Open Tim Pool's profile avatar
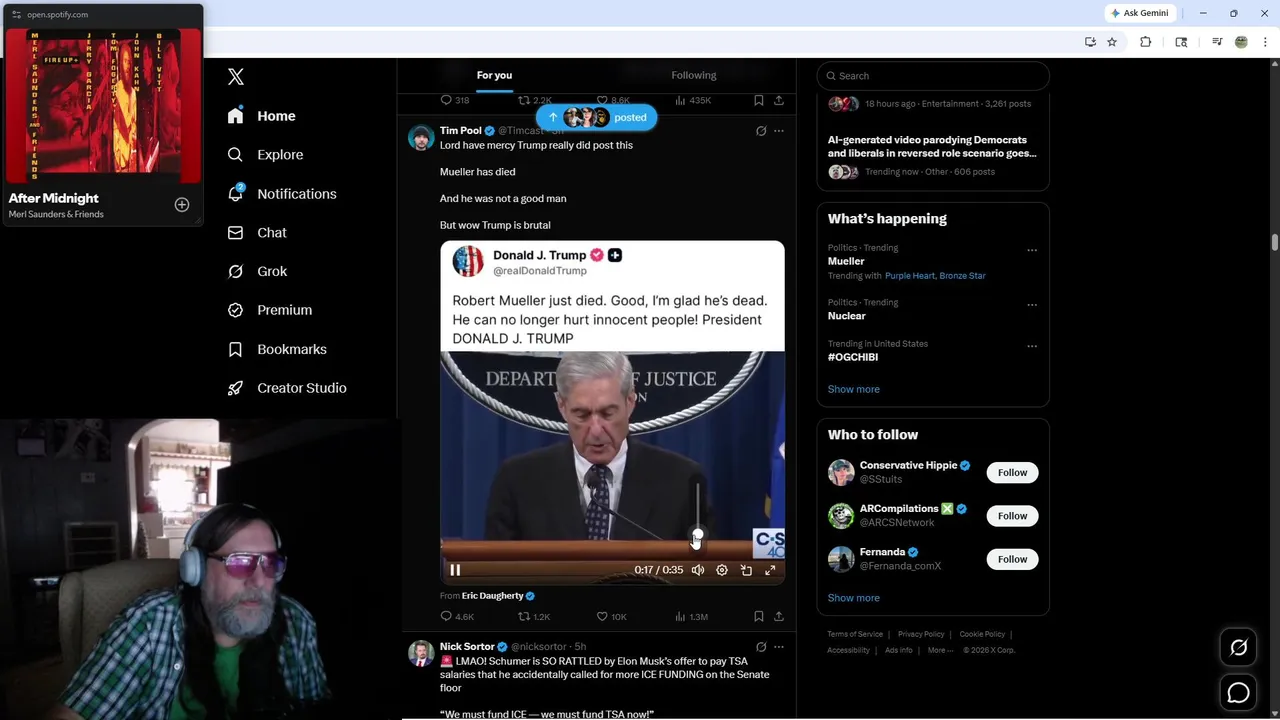Screen dimensions: 1280x720 point(421,137)
